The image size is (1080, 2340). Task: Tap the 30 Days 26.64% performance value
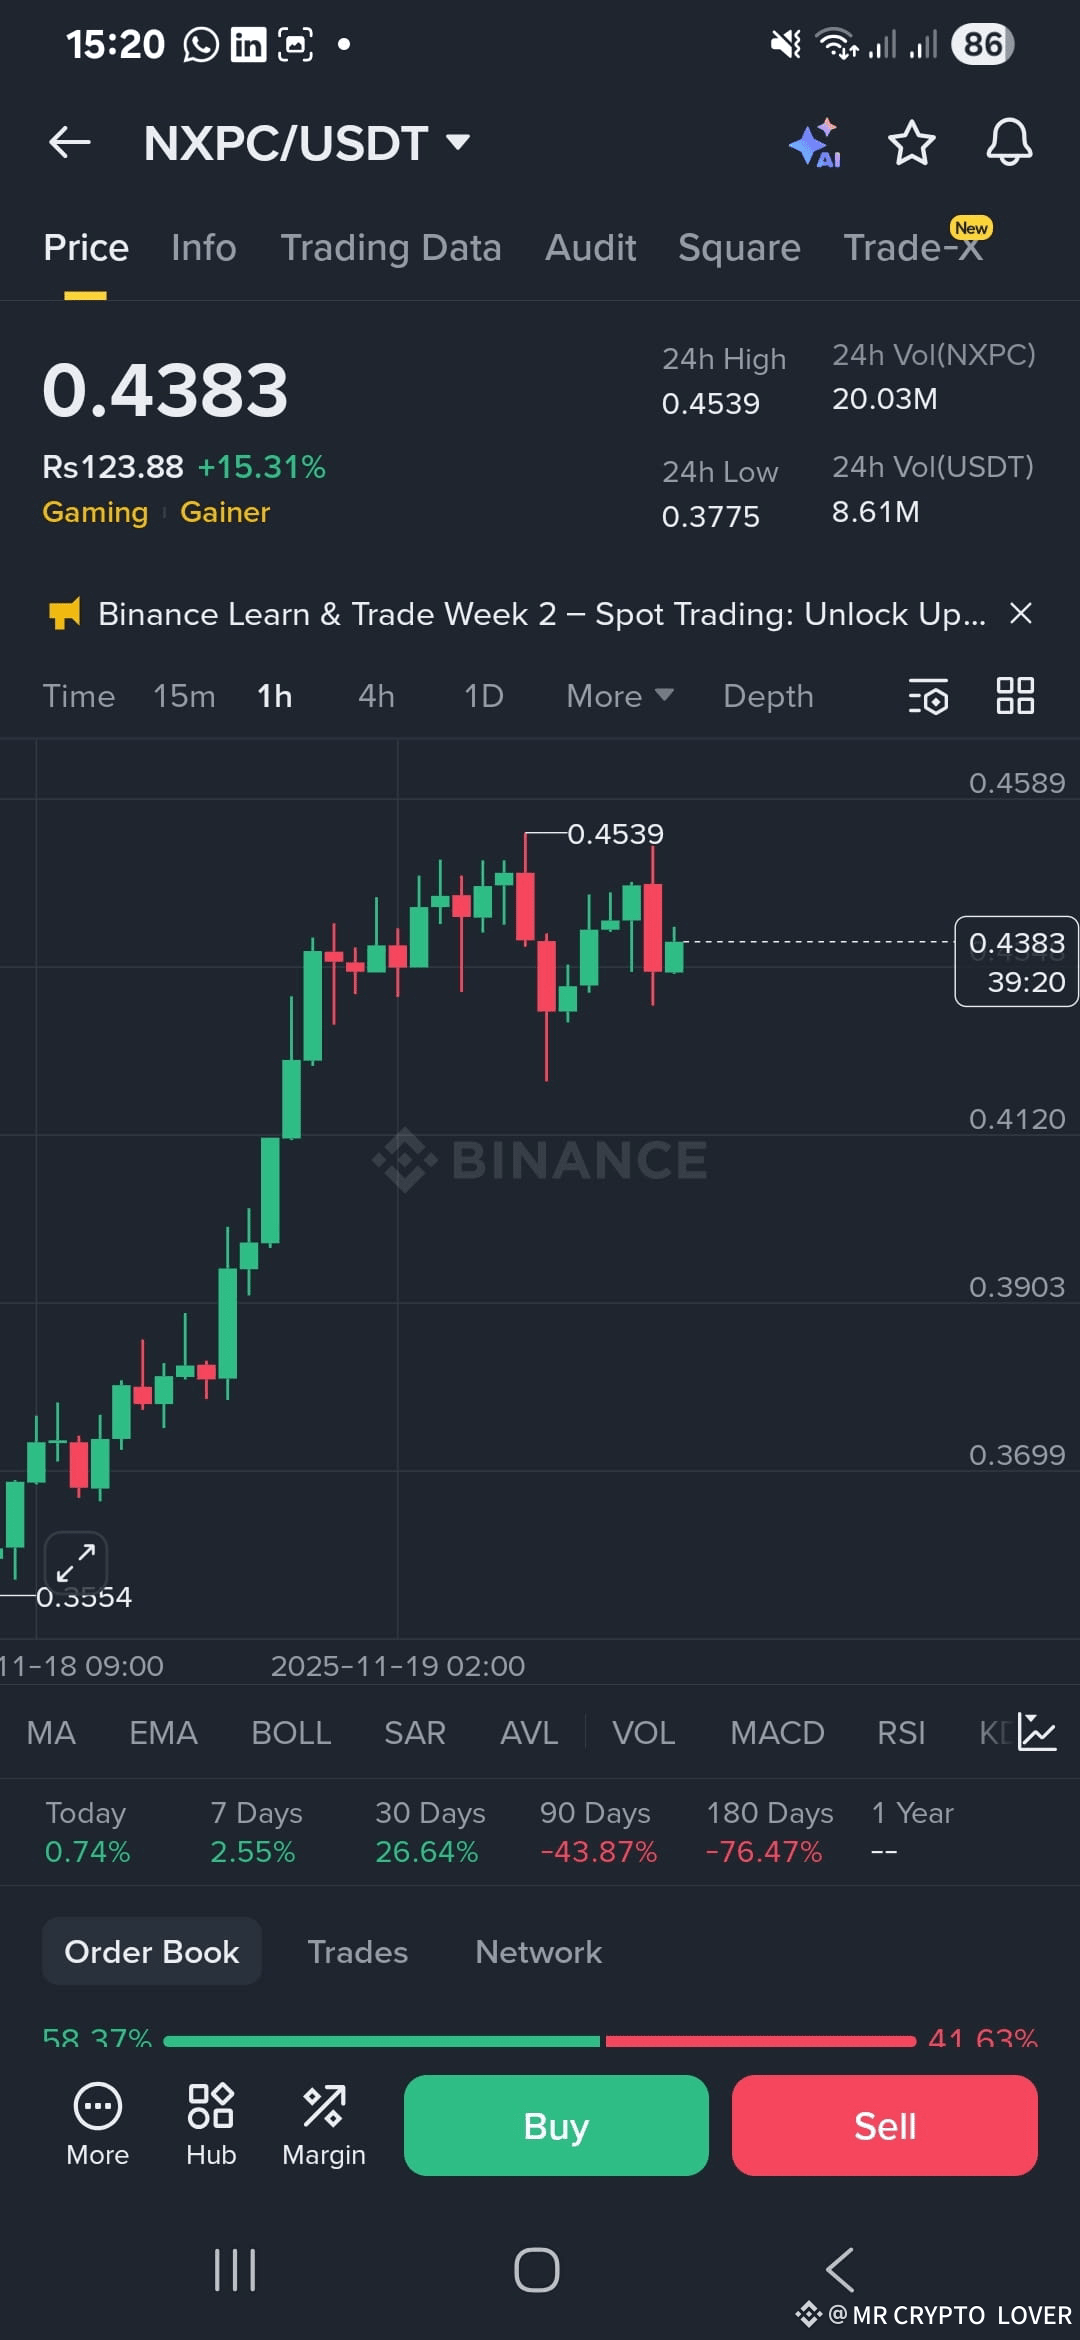(427, 1852)
